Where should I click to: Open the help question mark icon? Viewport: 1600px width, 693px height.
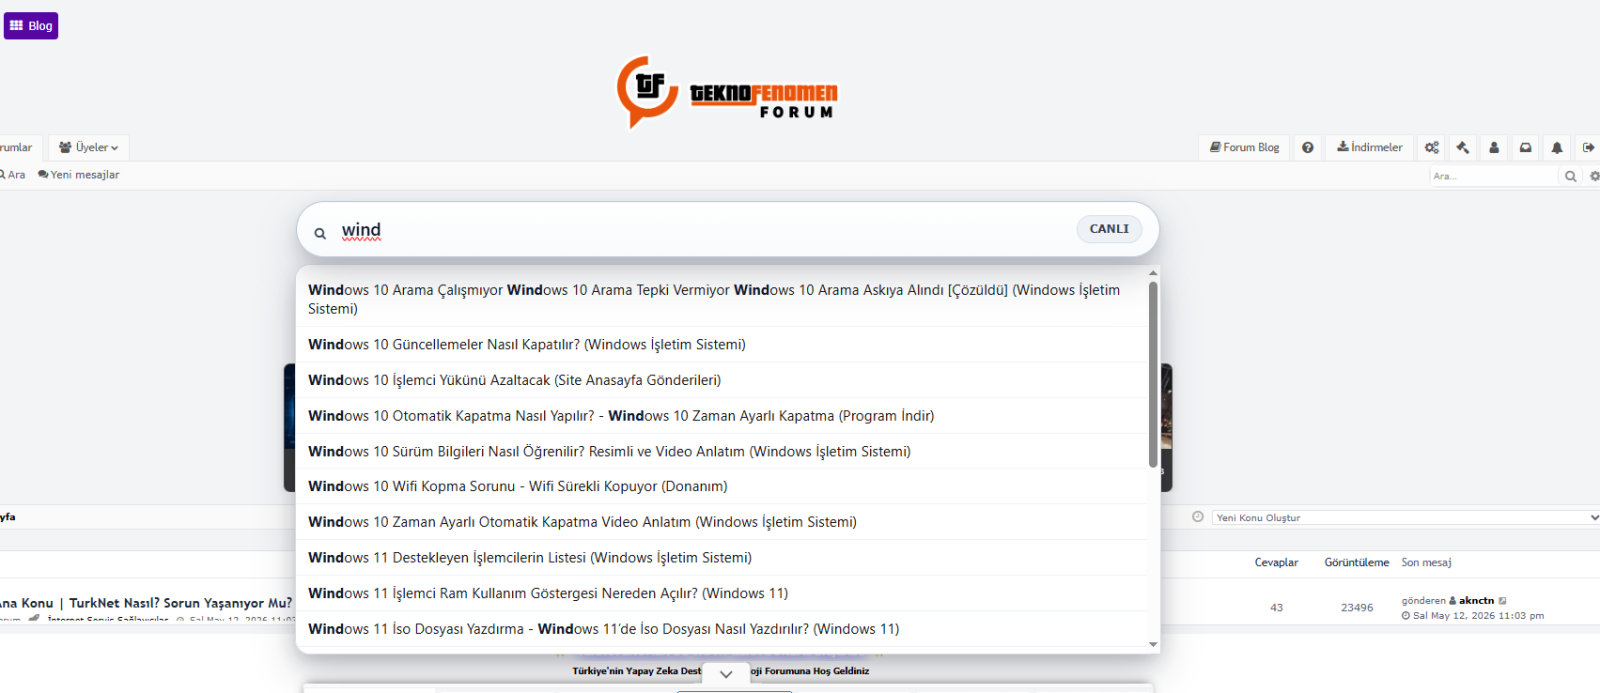[x=1307, y=147]
